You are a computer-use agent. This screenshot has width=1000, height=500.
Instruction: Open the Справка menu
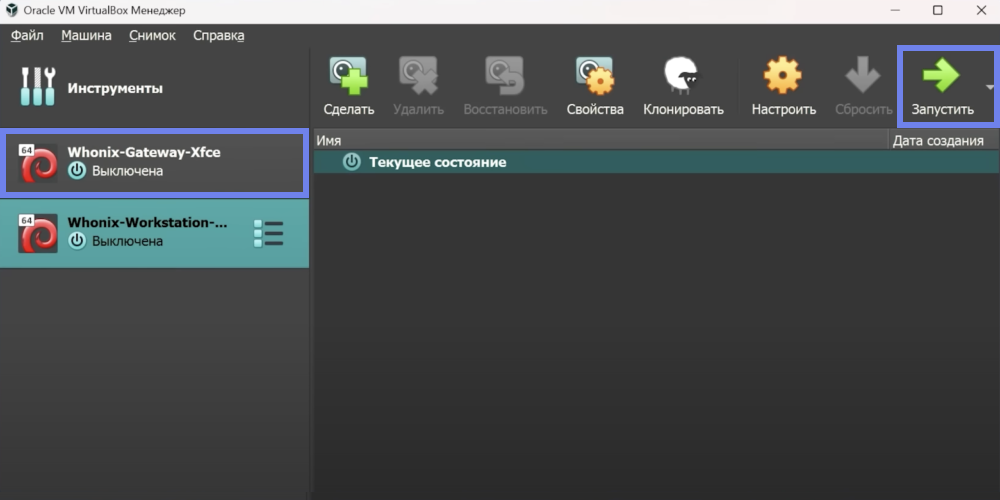pyautogui.click(x=218, y=35)
